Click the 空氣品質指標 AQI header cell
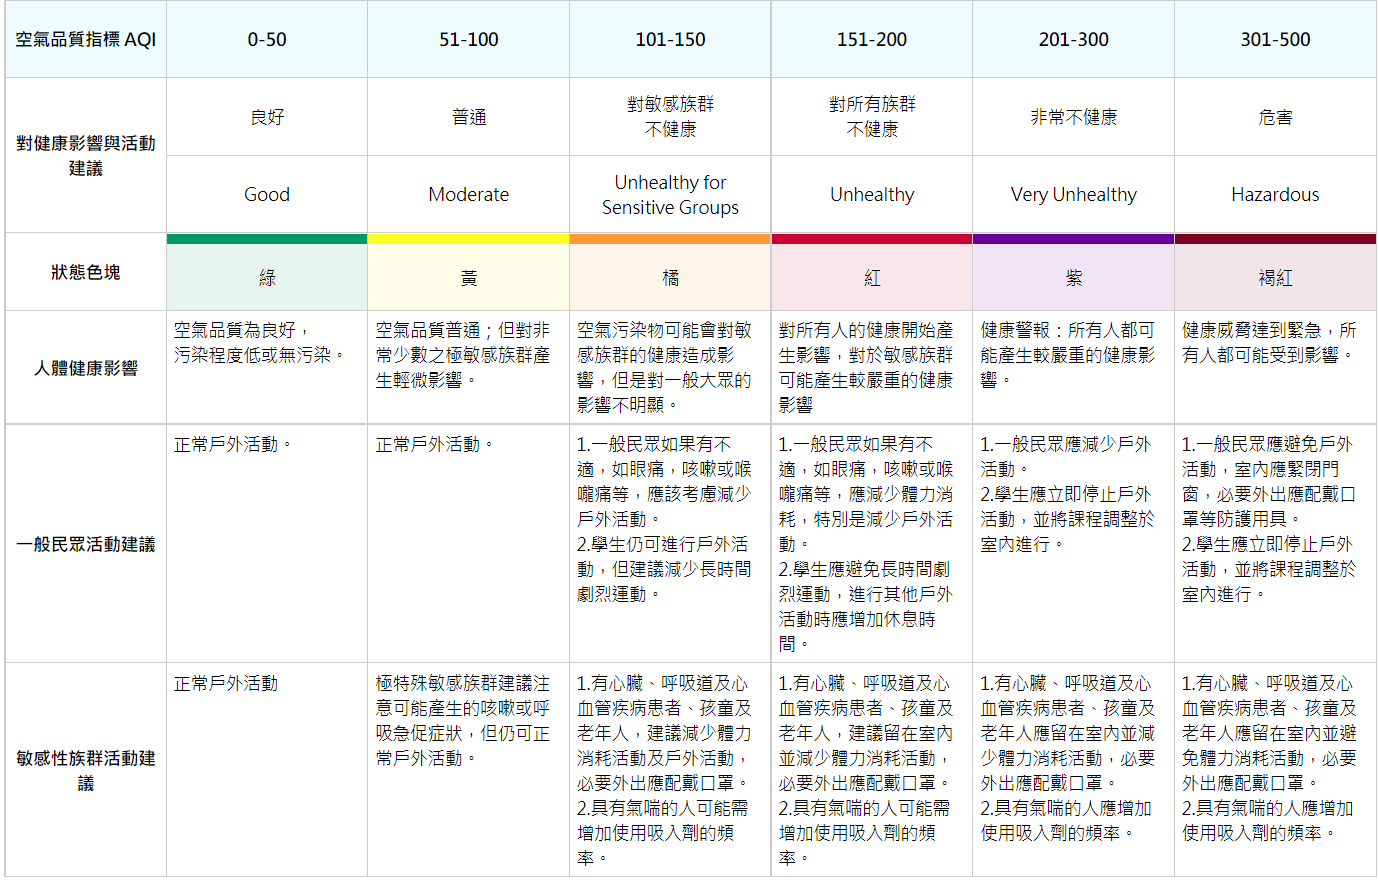The height and width of the screenshot is (882, 1379). pos(86,40)
